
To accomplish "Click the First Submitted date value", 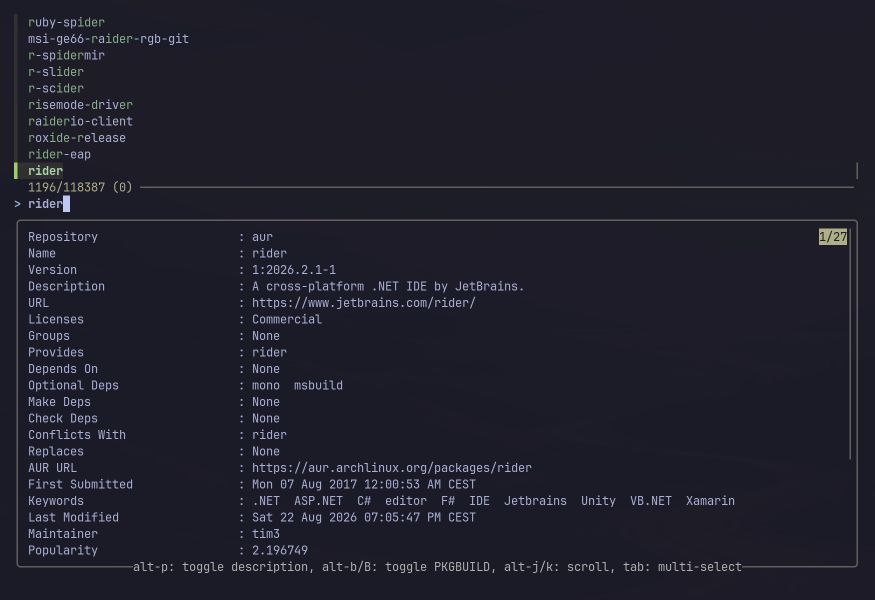I will [364, 484].
